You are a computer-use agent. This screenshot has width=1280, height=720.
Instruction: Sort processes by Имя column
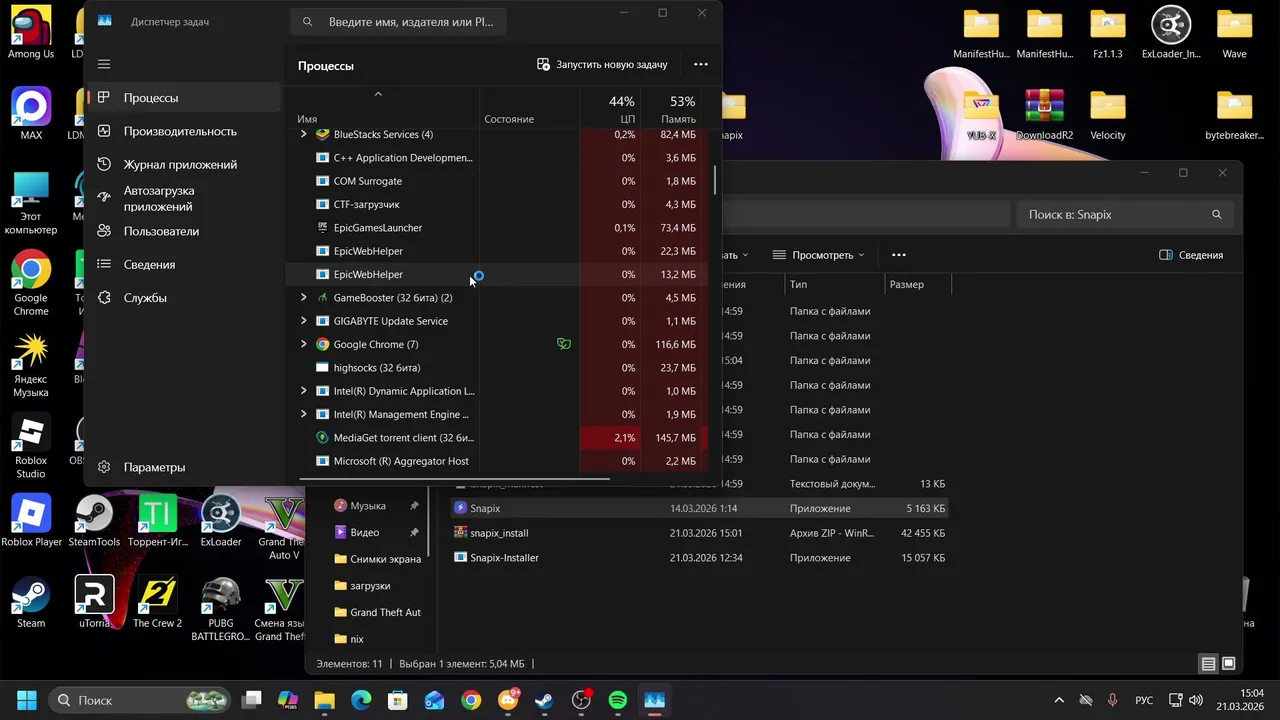pos(383,109)
